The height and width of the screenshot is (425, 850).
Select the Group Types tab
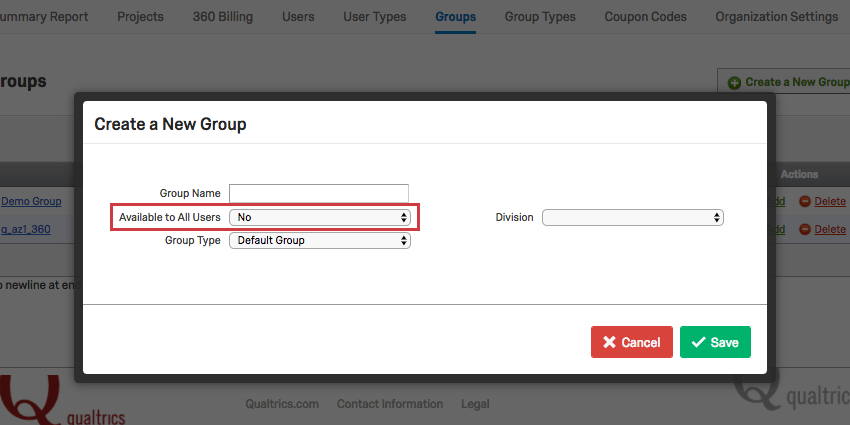tap(540, 17)
